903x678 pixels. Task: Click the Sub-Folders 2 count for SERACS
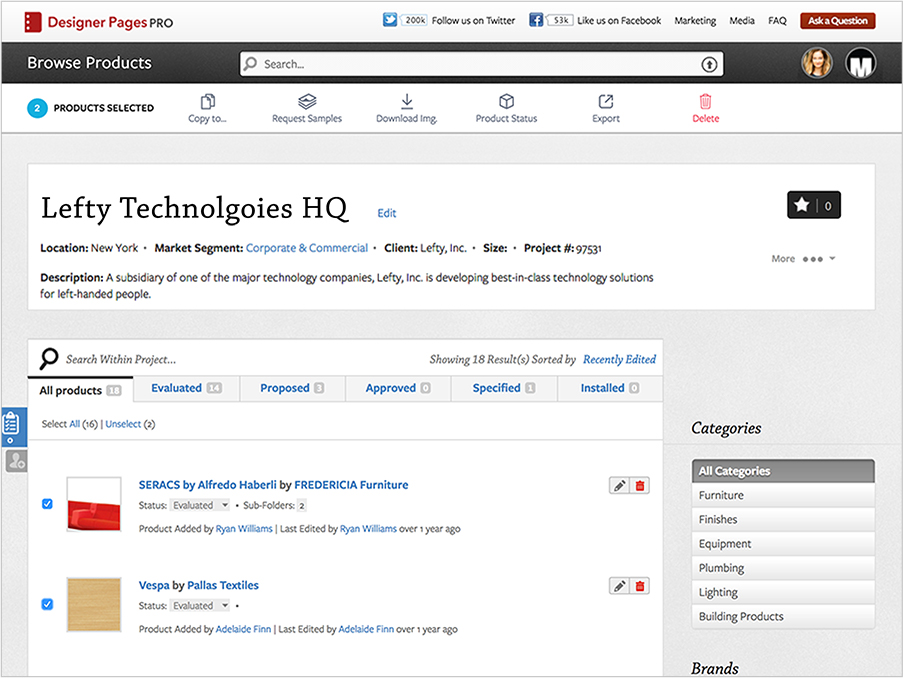[302, 506]
